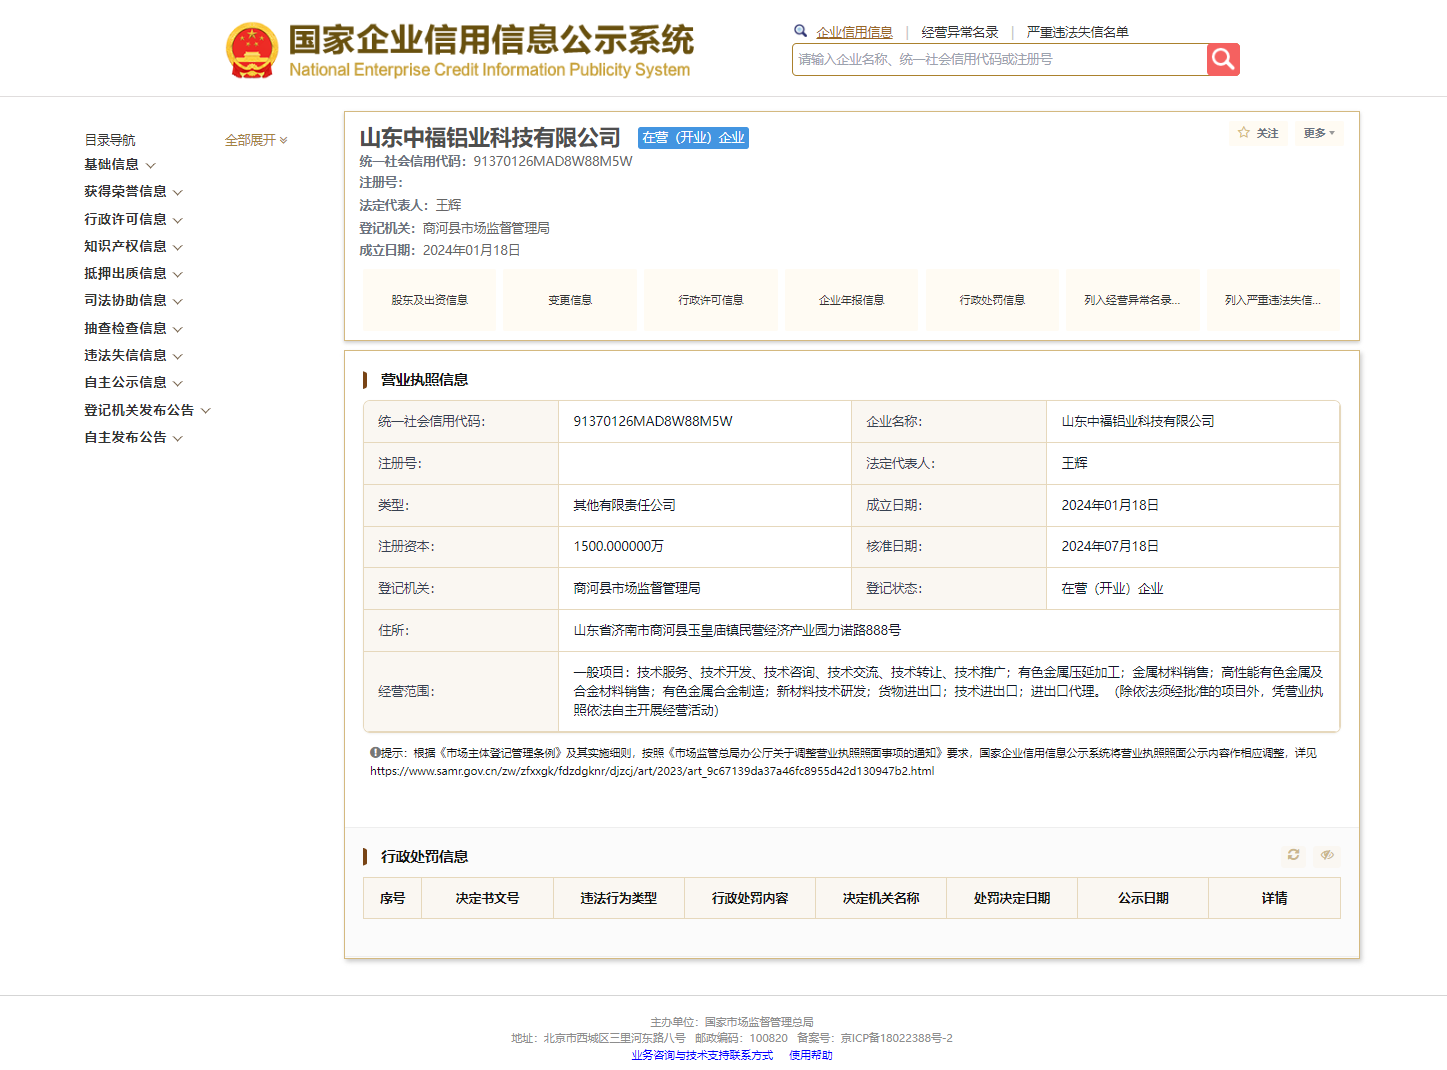The width and height of the screenshot is (1447, 1070).
Task: Open the 行政许可信息 tab
Action: pyautogui.click(x=711, y=300)
